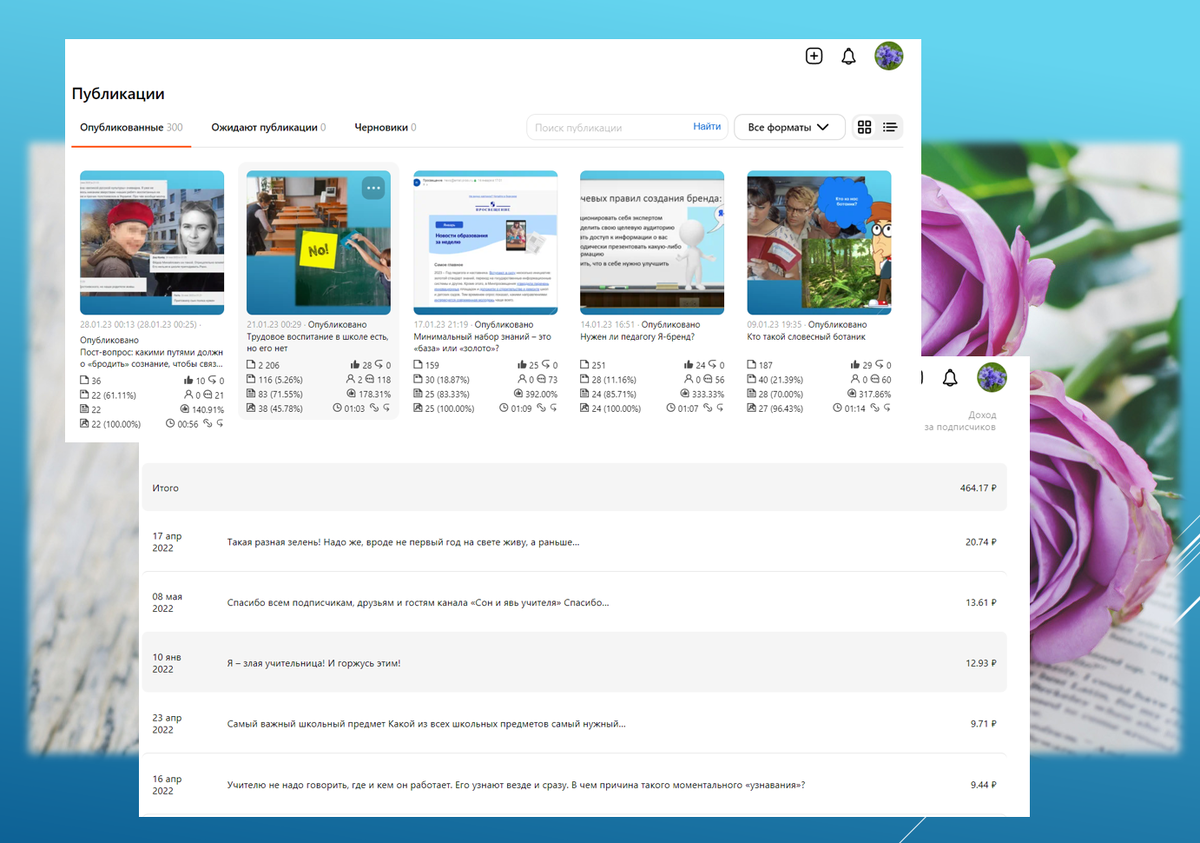The width and height of the screenshot is (1200, 843).
Task: Open title Пост-вопрос: какими путями
Action: (151, 360)
